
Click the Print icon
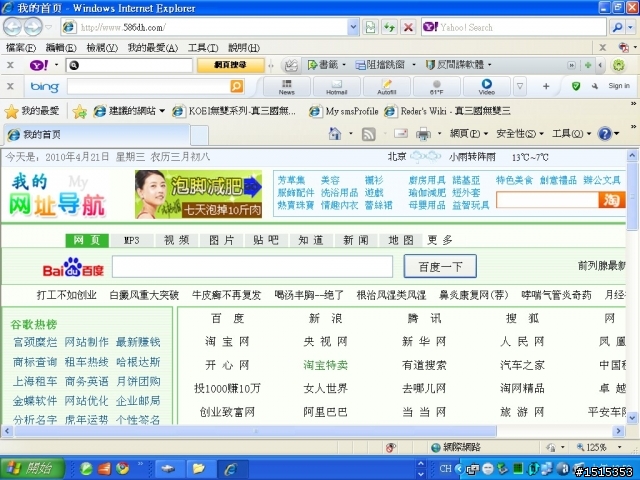(x=423, y=134)
